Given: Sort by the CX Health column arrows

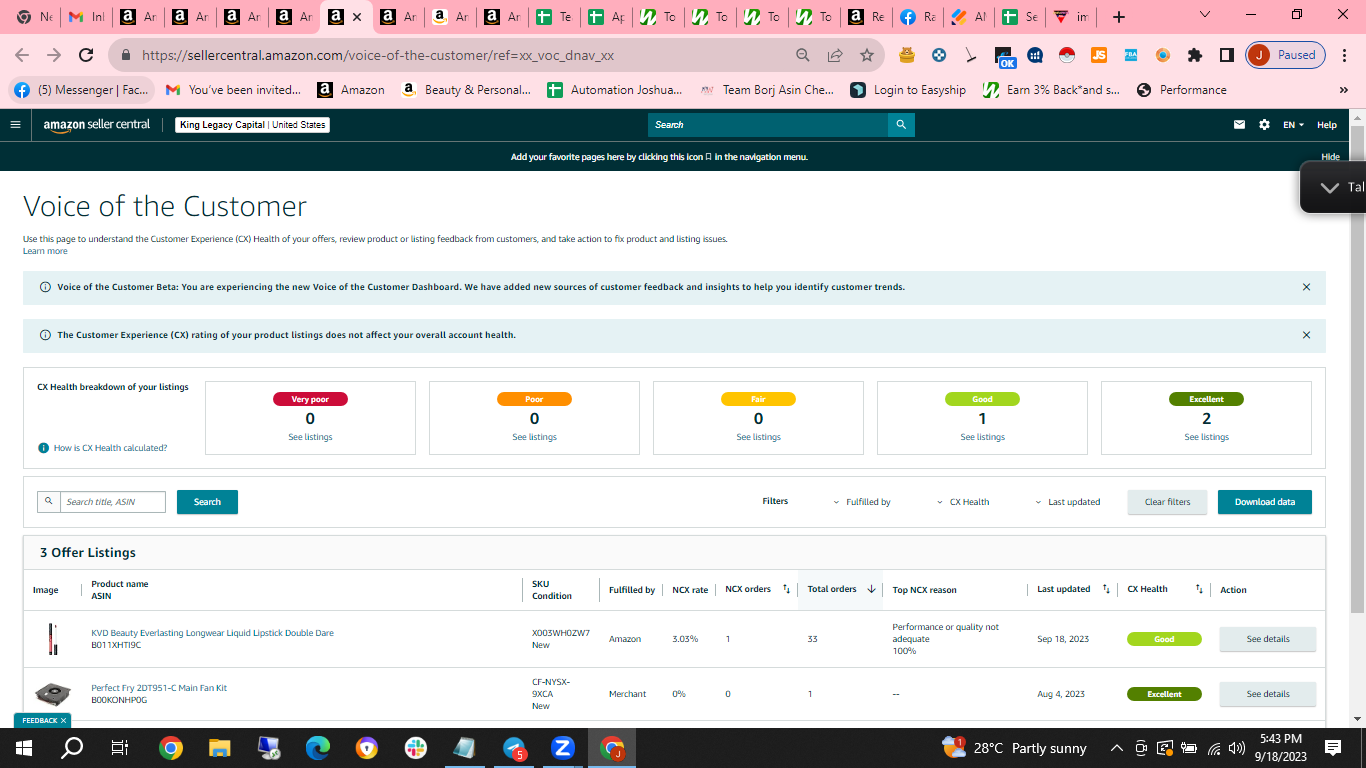Looking at the screenshot, I should coord(1199,589).
